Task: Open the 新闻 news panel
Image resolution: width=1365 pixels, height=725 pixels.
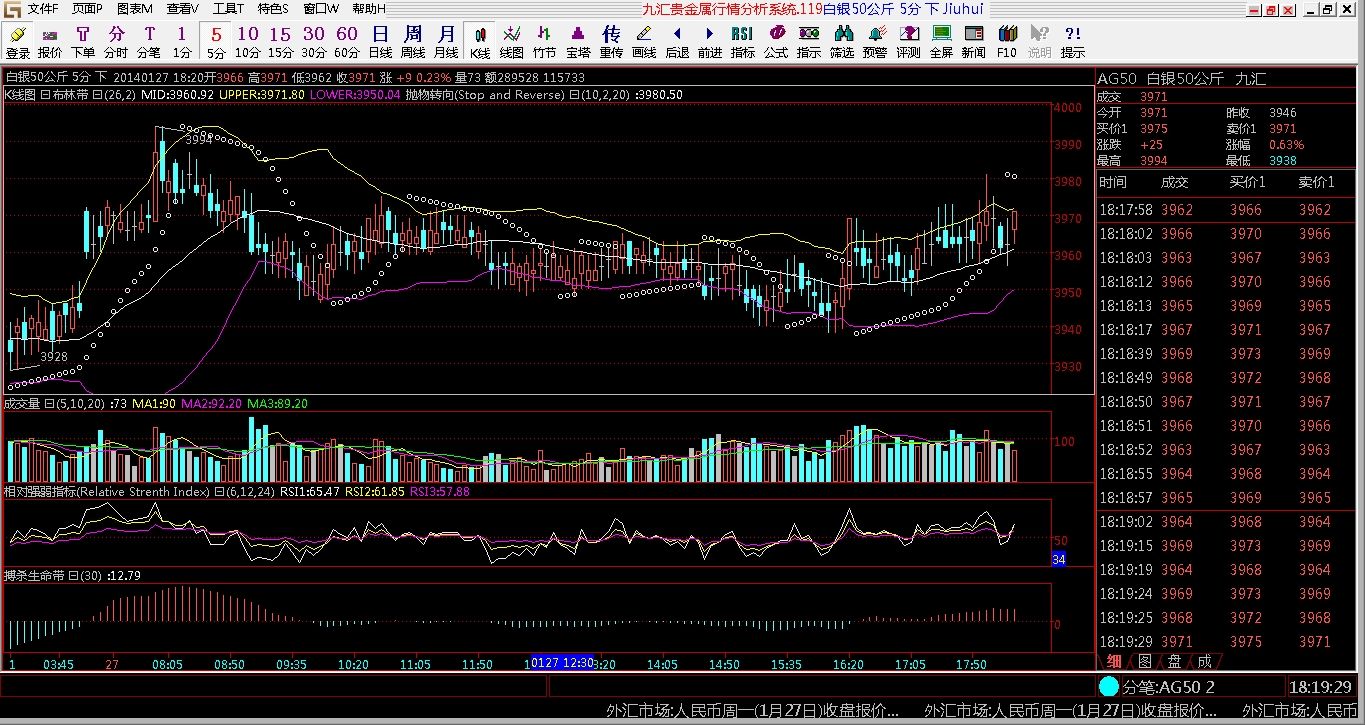Action: coord(974,42)
